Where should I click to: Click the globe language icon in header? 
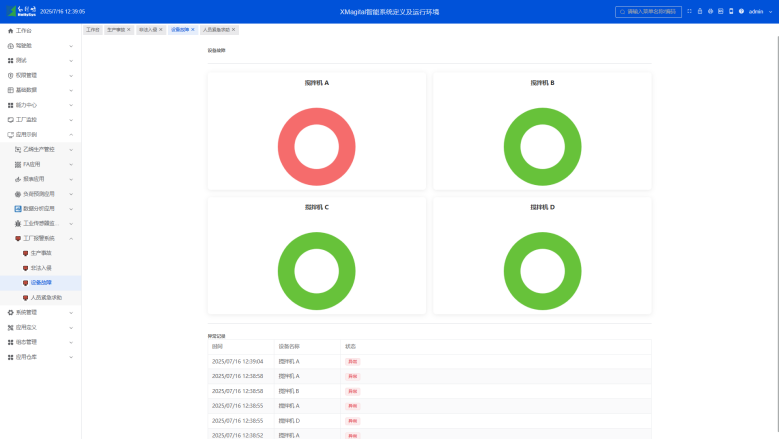[710, 11]
